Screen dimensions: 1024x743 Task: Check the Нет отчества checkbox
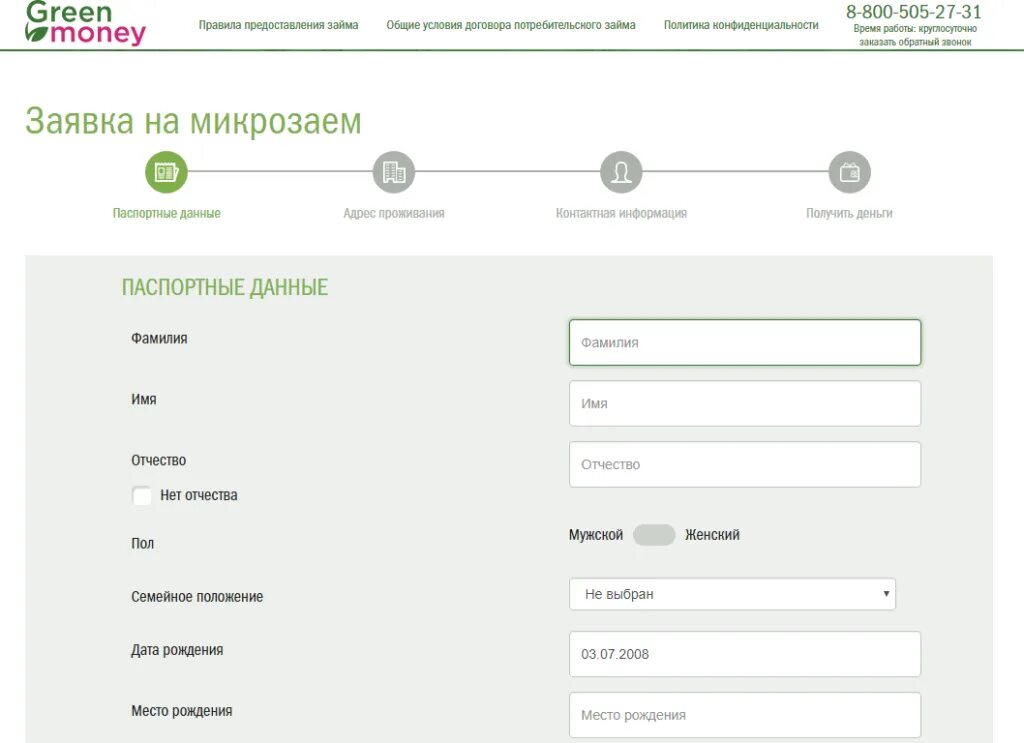[140, 495]
